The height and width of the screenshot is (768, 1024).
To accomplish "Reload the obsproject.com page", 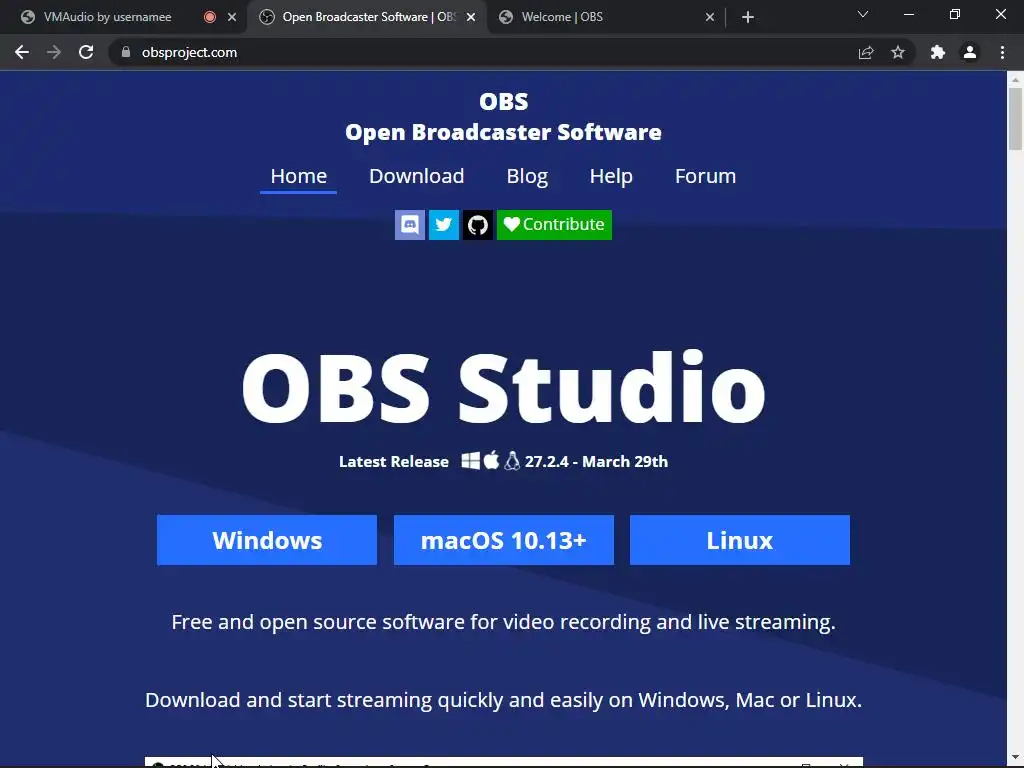I will [86, 52].
